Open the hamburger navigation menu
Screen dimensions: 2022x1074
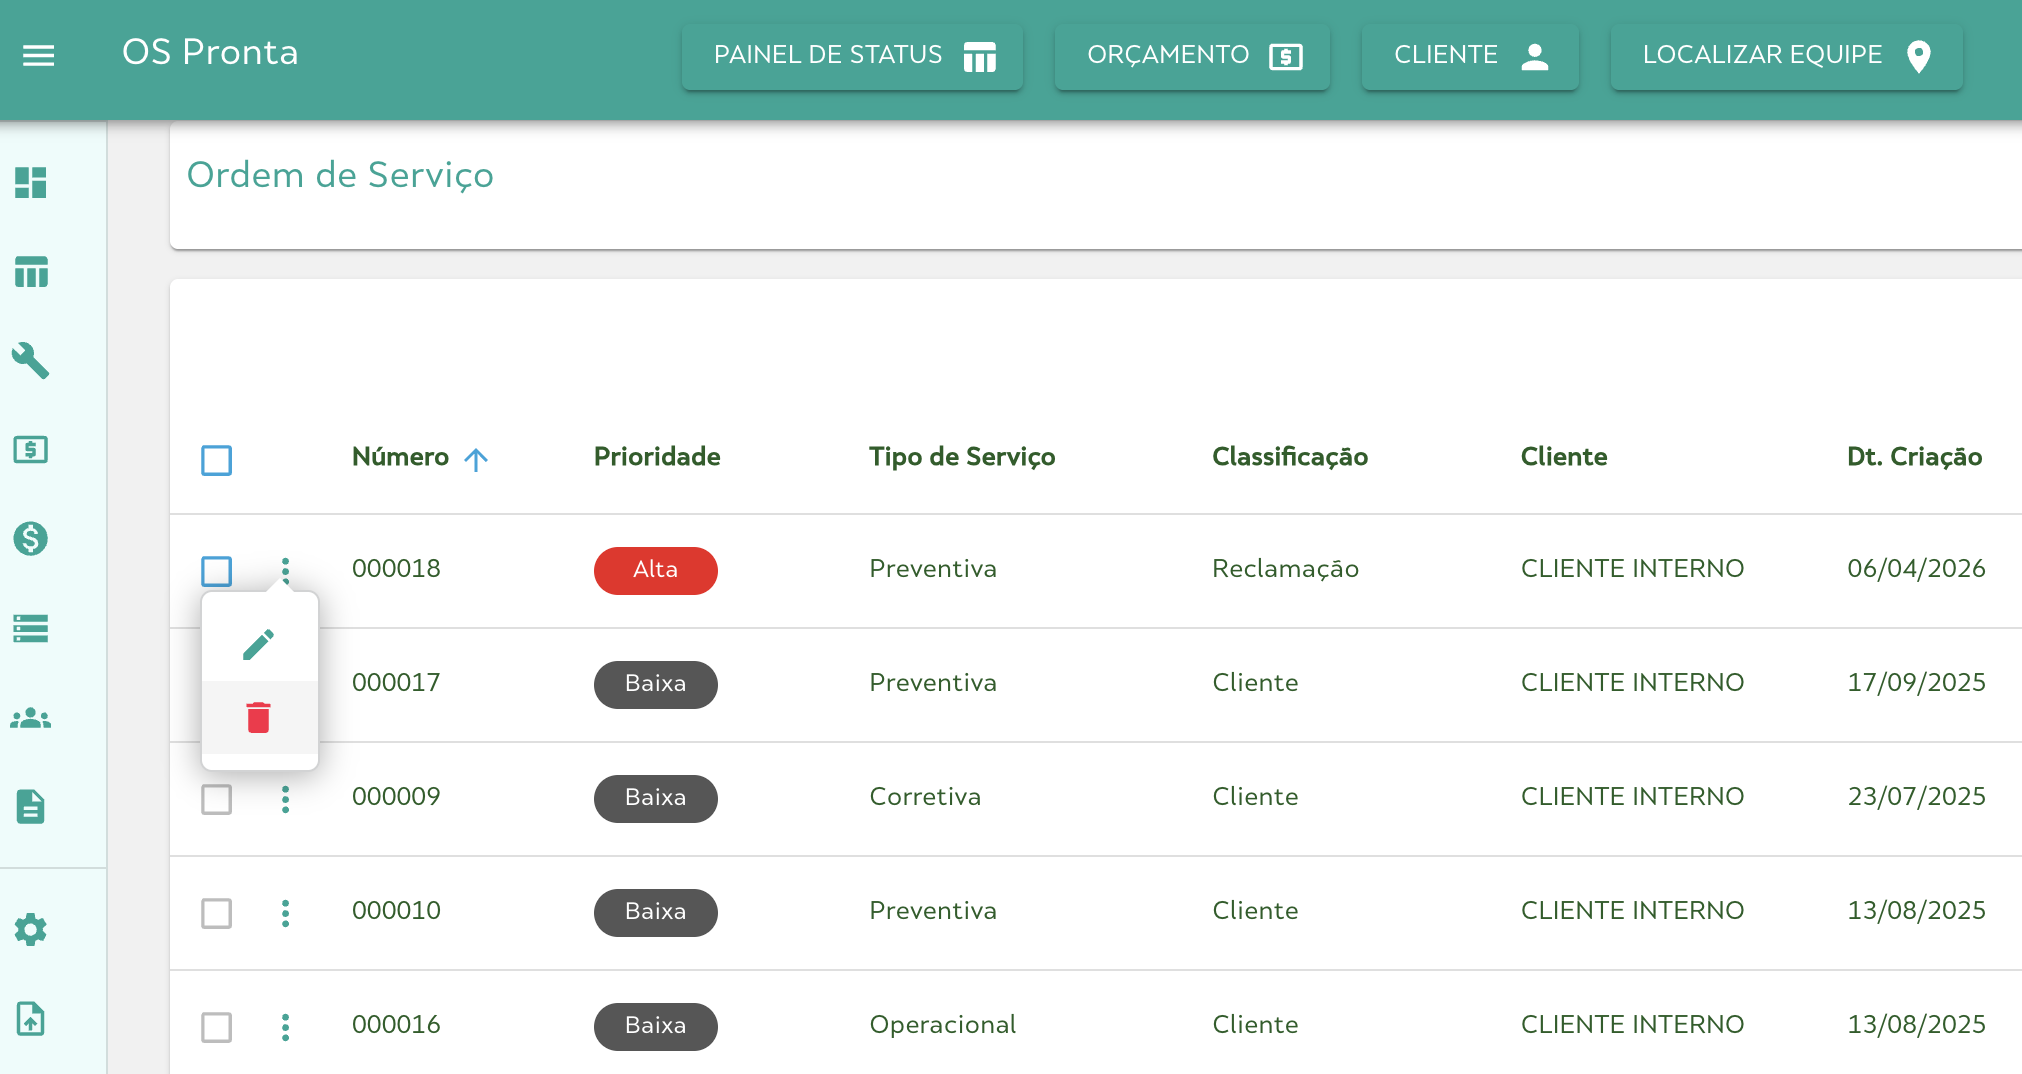pos(38,55)
